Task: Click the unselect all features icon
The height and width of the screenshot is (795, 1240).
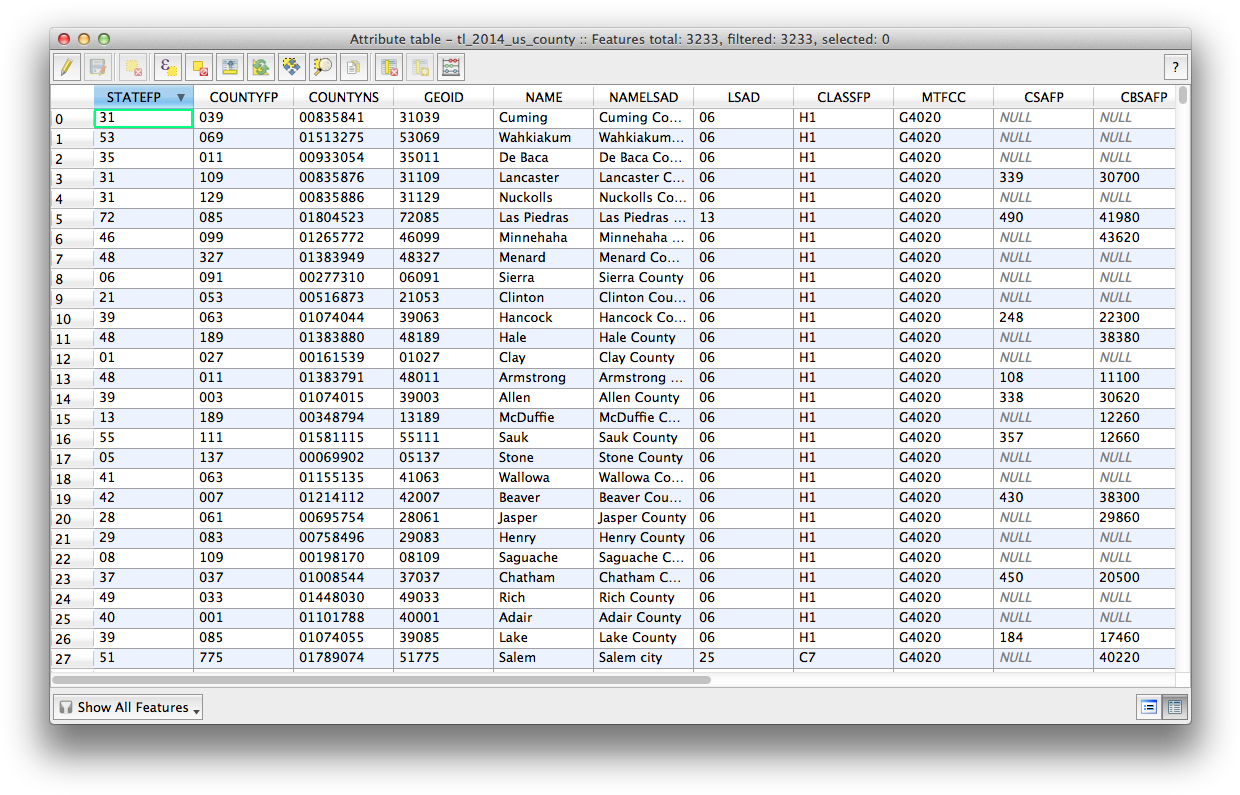Action: (199, 67)
